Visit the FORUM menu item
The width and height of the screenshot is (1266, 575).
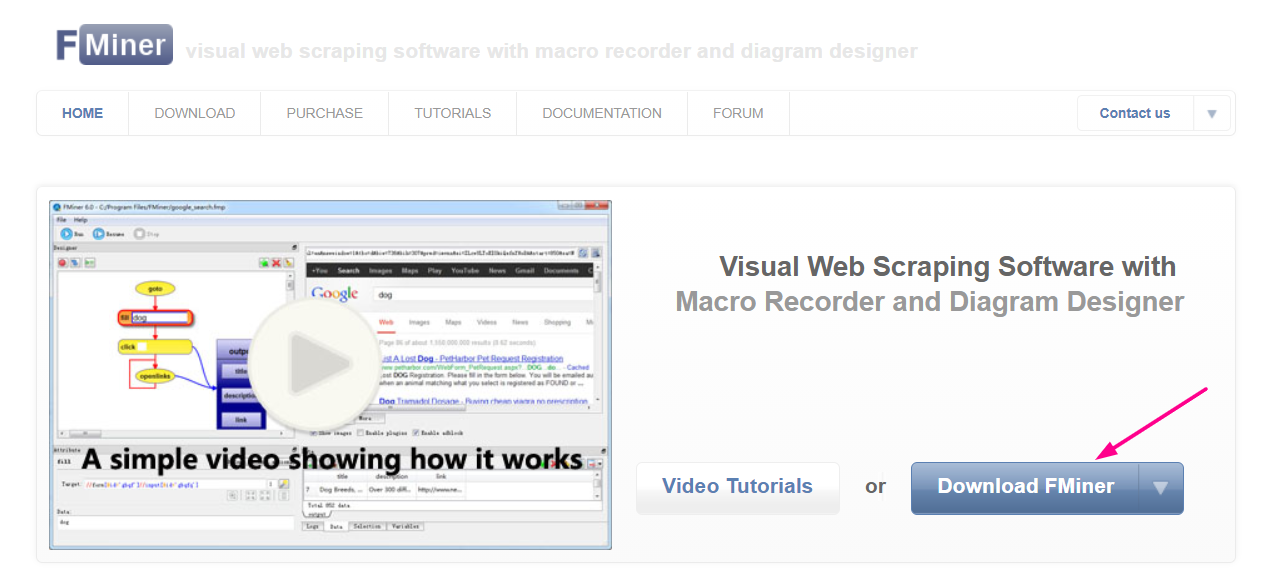click(738, 113)
